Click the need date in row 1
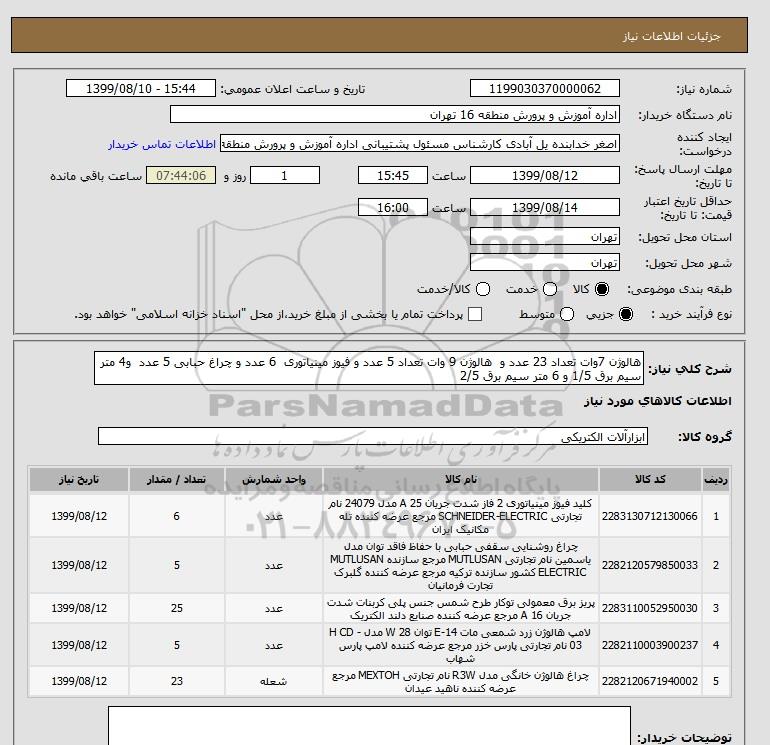 79,516
